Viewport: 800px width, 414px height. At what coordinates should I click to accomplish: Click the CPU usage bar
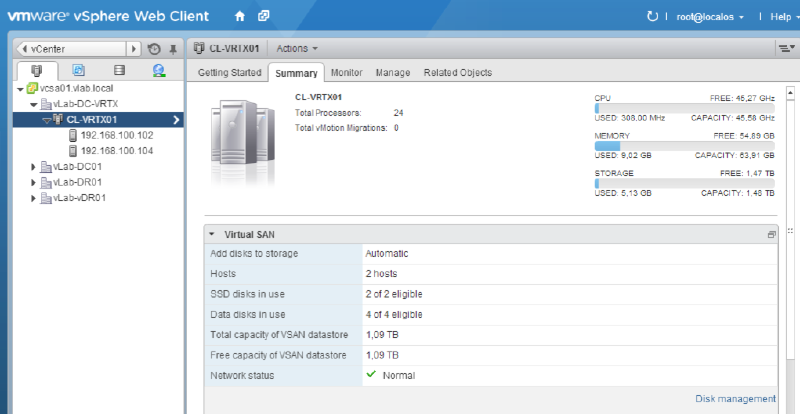coord(684,108)
